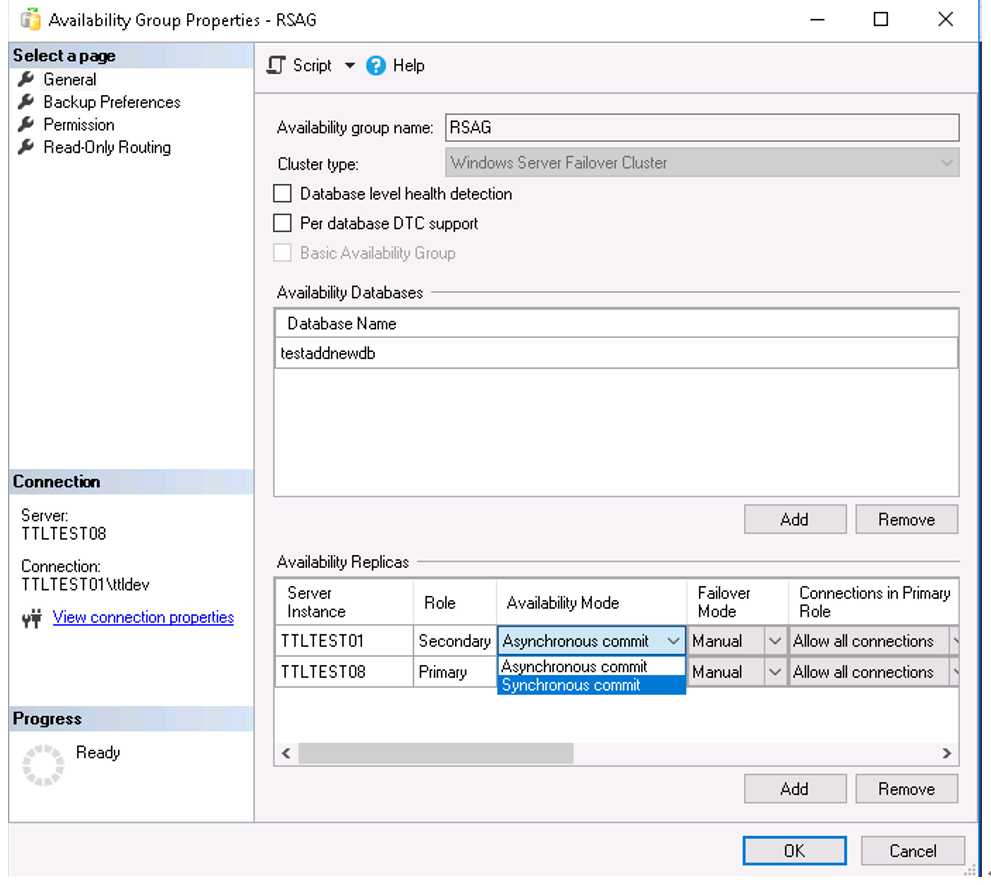Click the Primary role cell
Image resolution: width=991 pixels, height=885 pixels.
(454, 672)
